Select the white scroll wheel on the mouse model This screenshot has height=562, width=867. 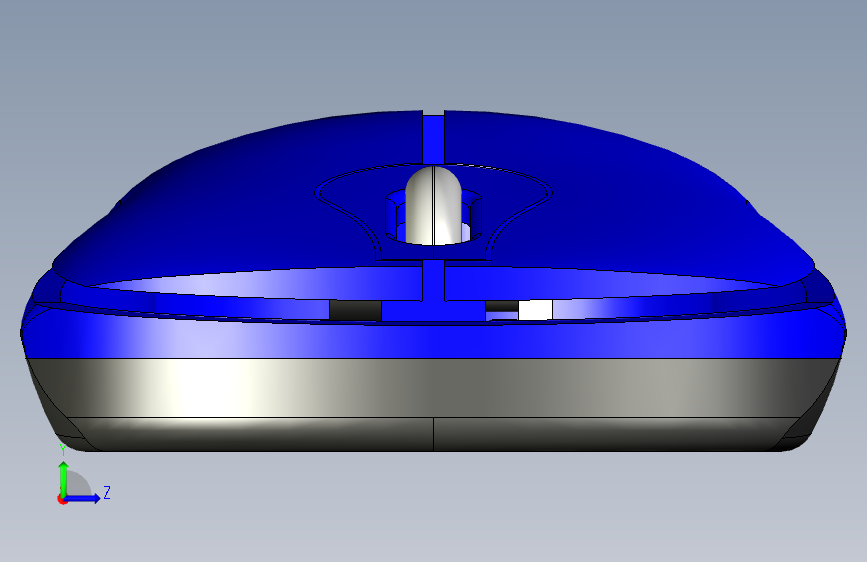pyautogui.click(x=434, y=206)
